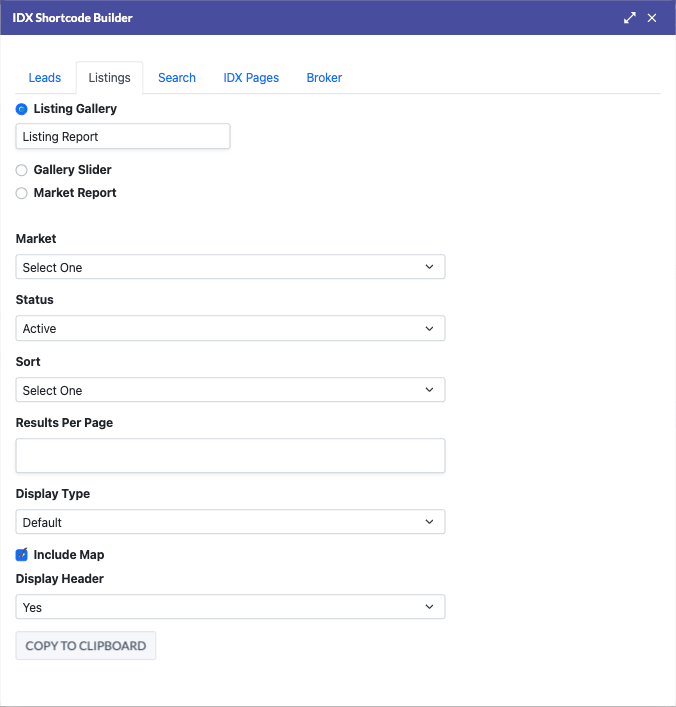The image size is (676, 707).
Task: Select the Listing Gallery radio button
Action: coord(22,108)
